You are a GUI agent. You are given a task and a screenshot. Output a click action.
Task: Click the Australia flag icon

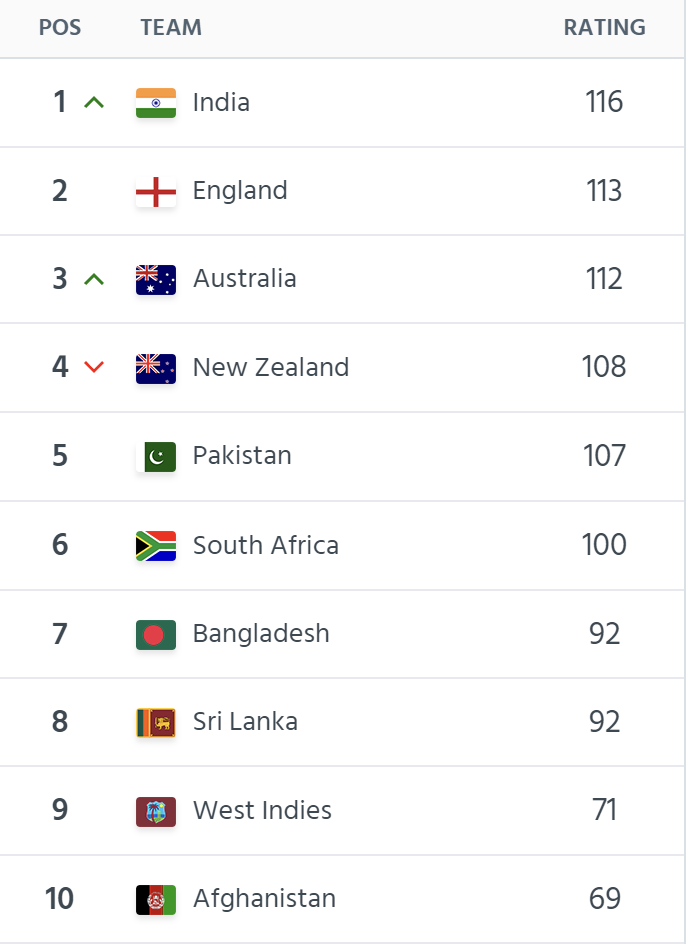(x=156, y=280)
